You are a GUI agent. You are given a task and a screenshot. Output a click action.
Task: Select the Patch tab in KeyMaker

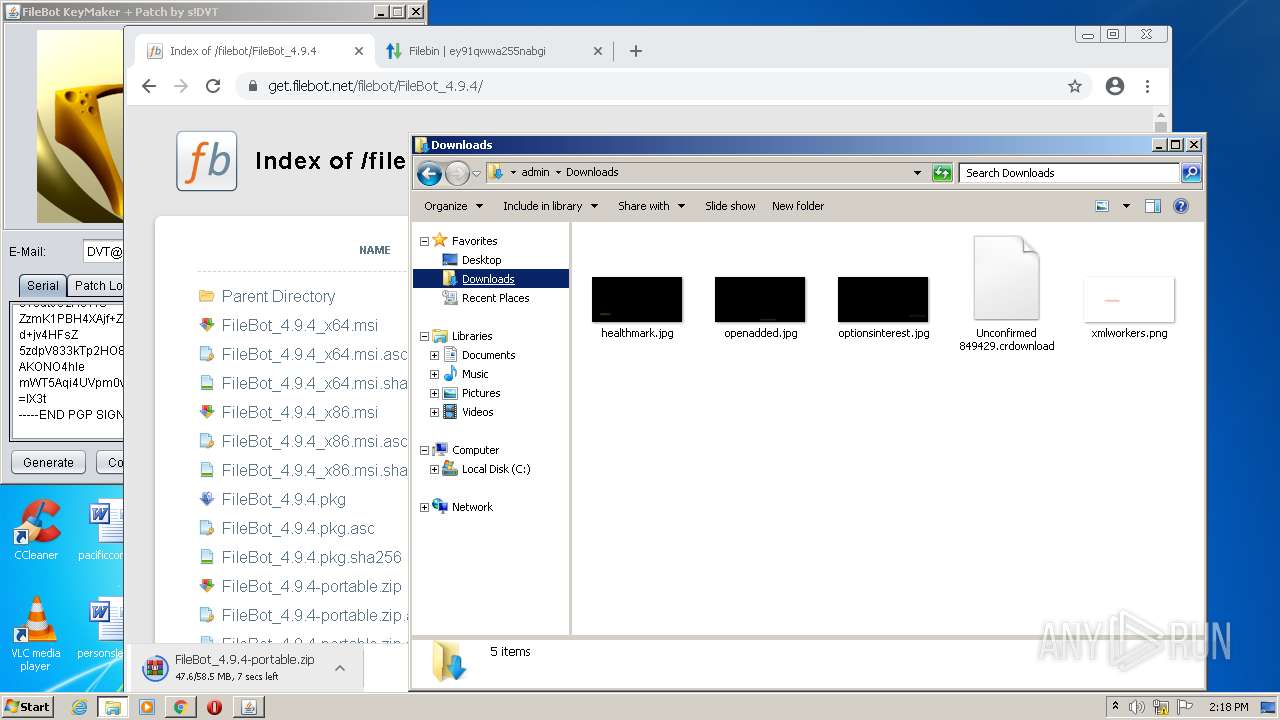pyautogui.click(x=97, y=286)
